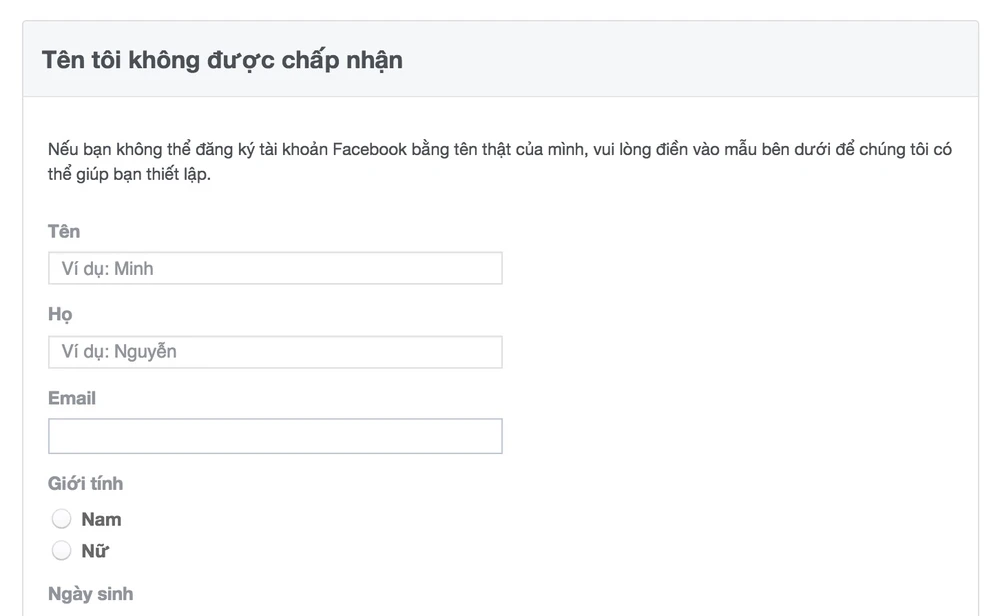Click the opening words "Nếu bạn không thể"
This screenshot has height=616, width=1000.
pyautogui.click(x=112, y=150)
